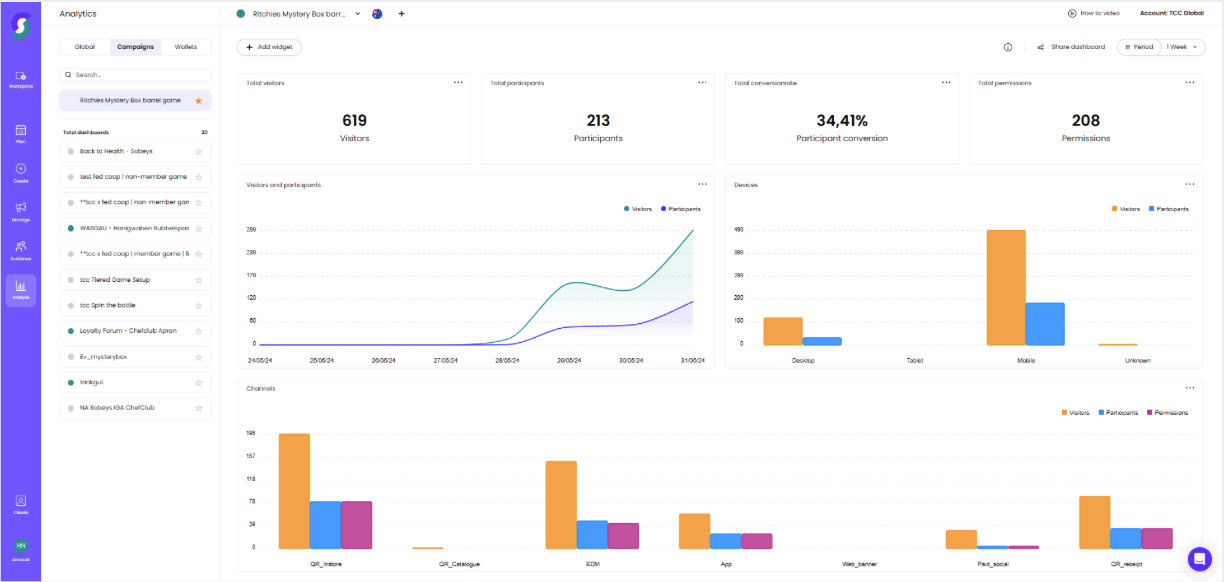
Task: Open Total conversionrate widget options menu
Action: click(x=946, y=82)
